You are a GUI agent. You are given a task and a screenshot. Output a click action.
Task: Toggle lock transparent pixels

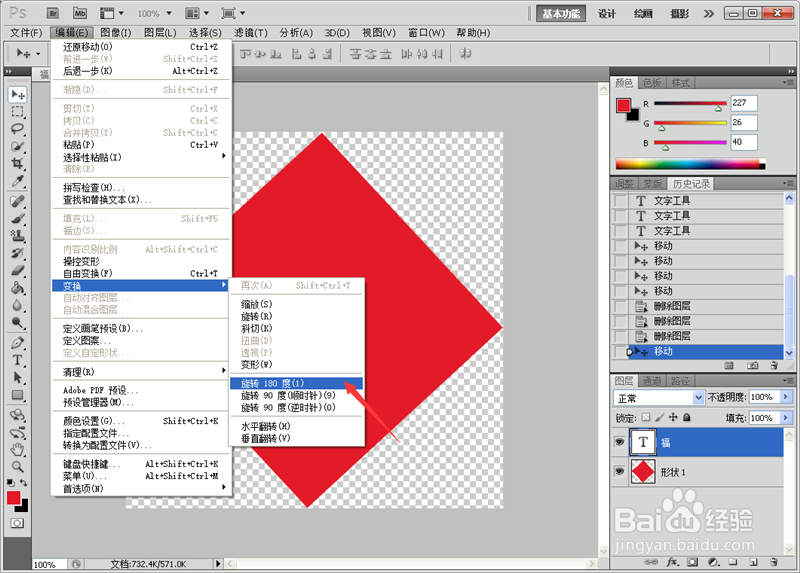coord(646,417)
